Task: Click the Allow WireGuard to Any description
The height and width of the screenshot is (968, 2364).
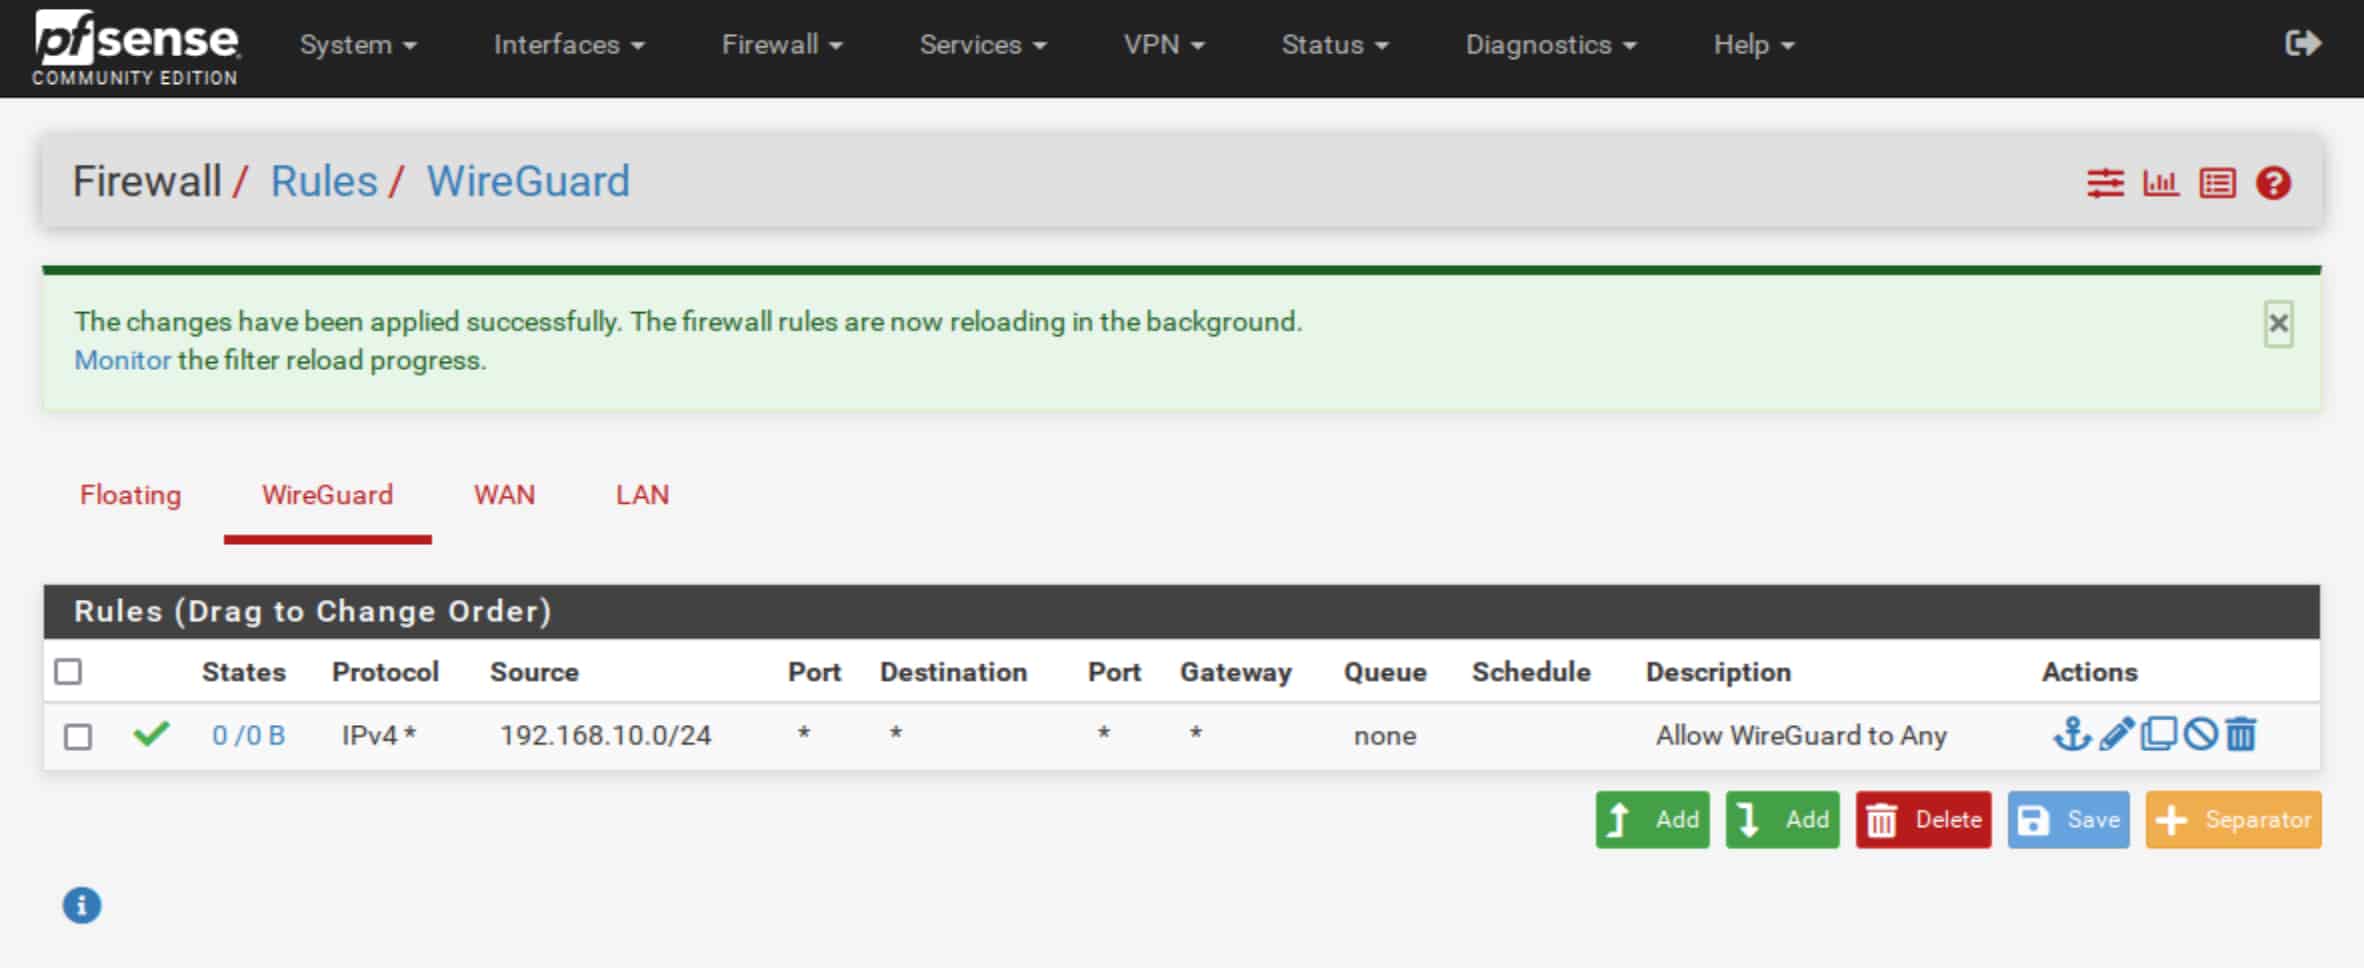Action: 1801,736
